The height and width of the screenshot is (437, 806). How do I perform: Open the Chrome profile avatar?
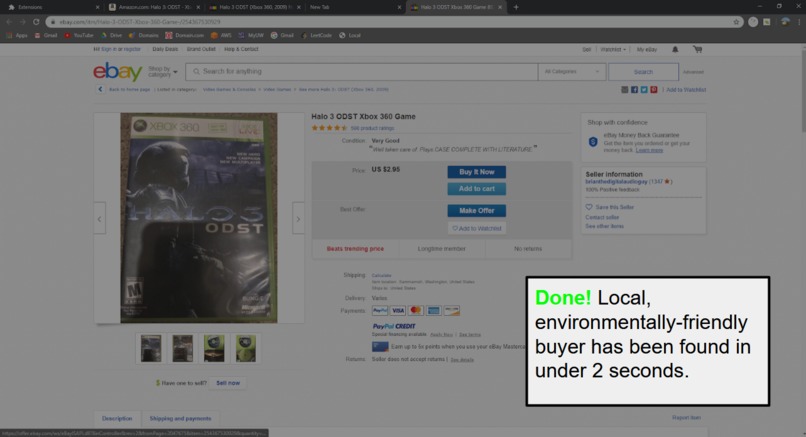coord(785,22)
